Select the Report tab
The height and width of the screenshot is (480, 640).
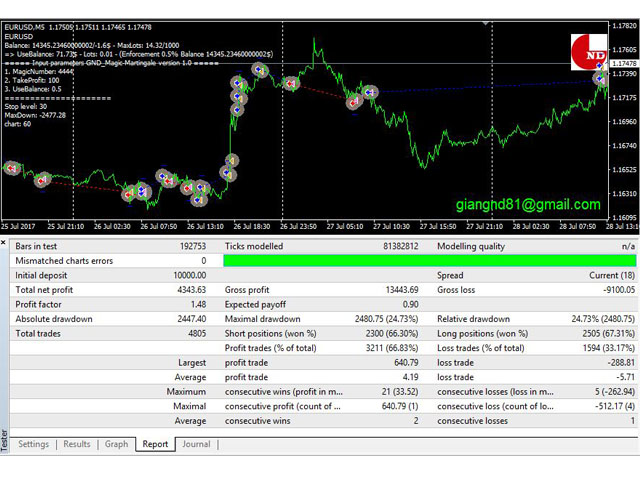coord(155,444)
